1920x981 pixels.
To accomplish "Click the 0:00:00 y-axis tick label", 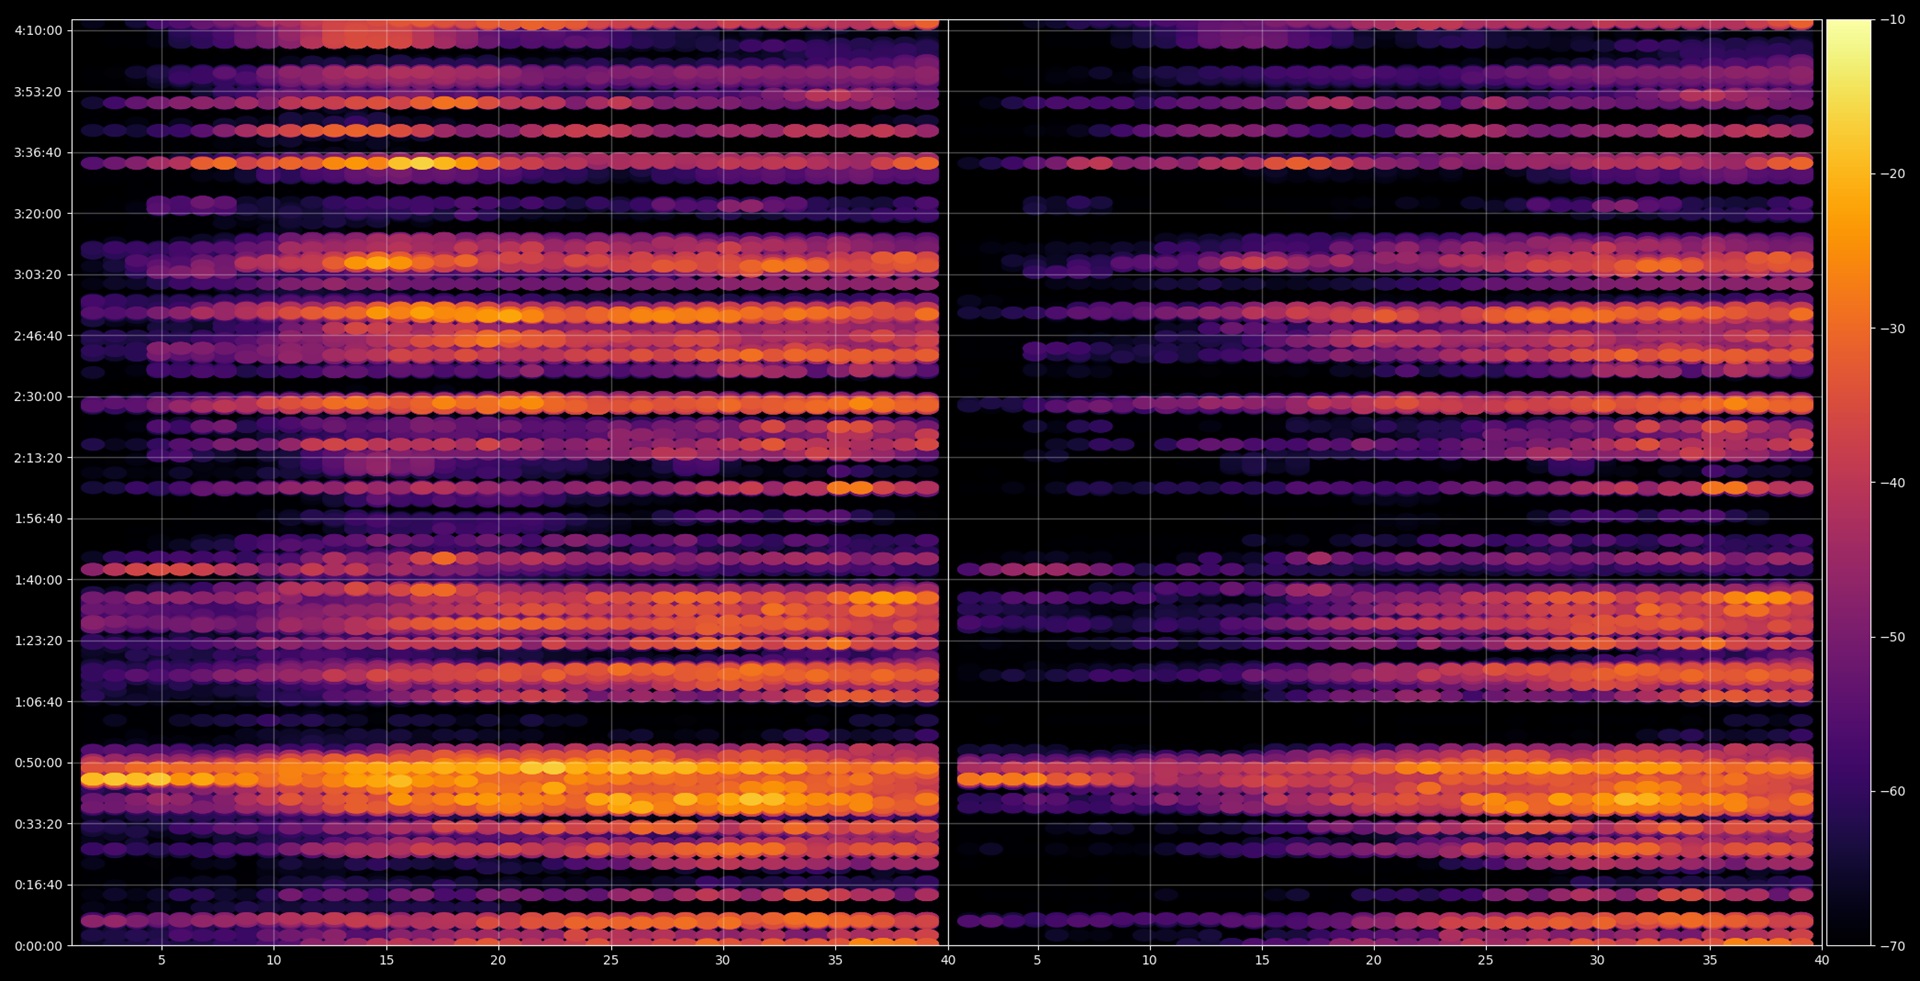I will pos(38,946).
